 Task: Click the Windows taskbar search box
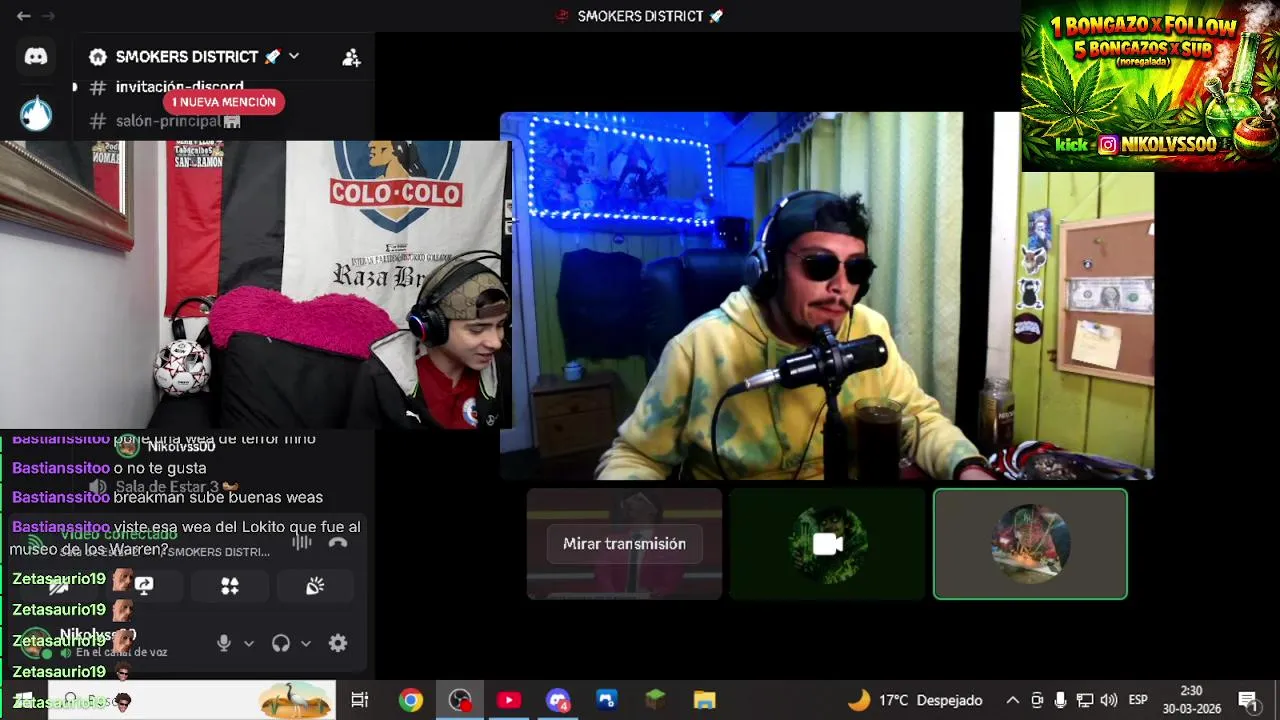point(190,700)
